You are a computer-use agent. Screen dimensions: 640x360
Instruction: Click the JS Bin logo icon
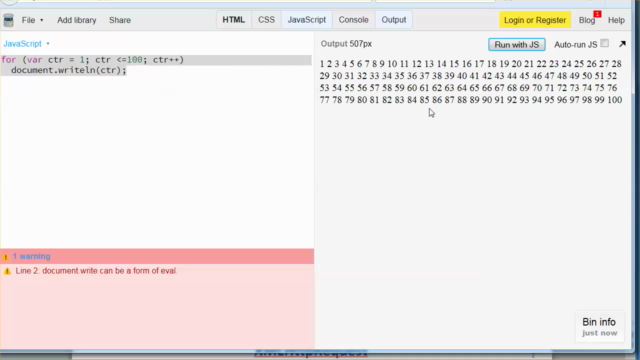coord(8,20)
